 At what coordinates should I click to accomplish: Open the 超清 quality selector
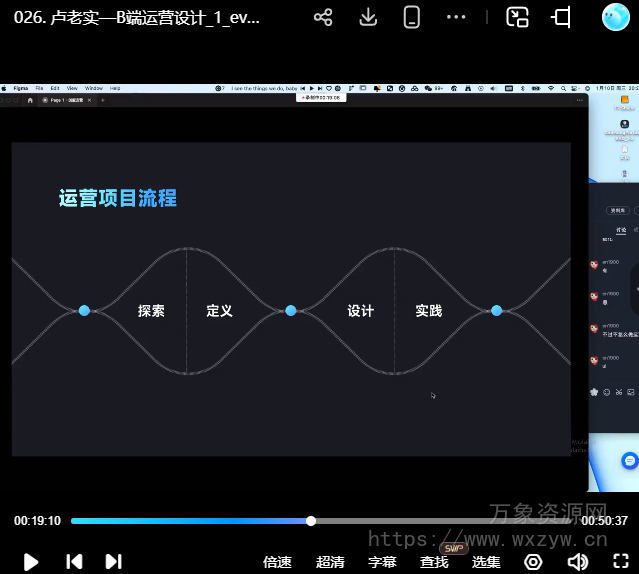[x=330, y=562]
